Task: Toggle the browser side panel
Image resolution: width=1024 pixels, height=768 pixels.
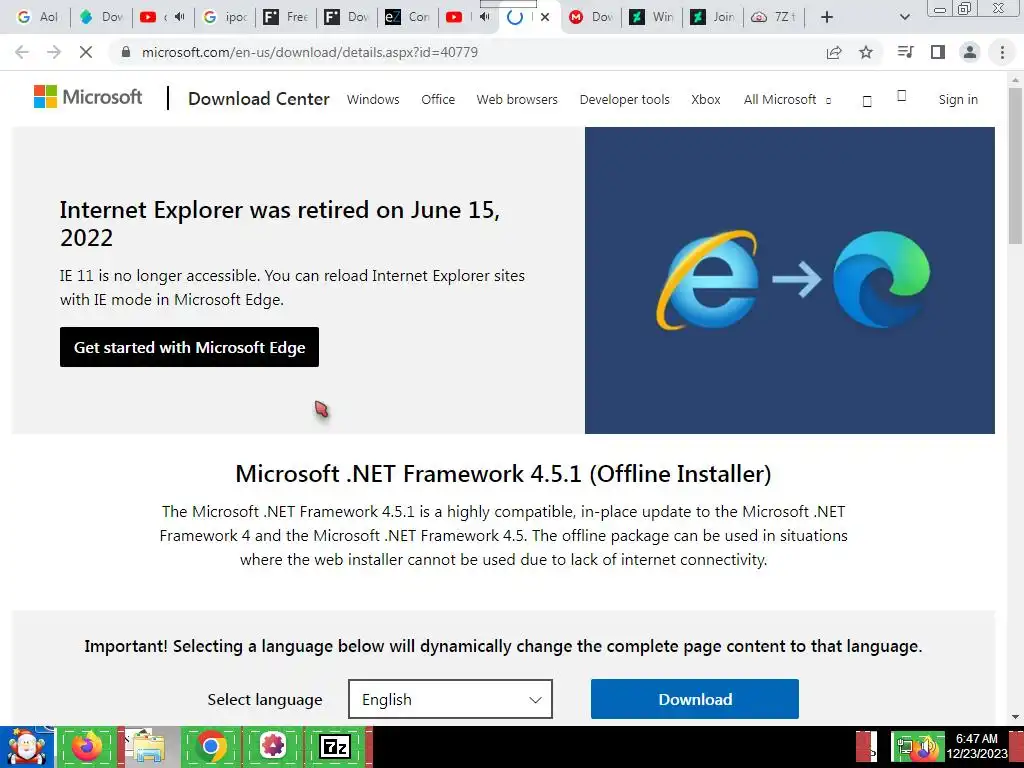Action: pos(938,52)
